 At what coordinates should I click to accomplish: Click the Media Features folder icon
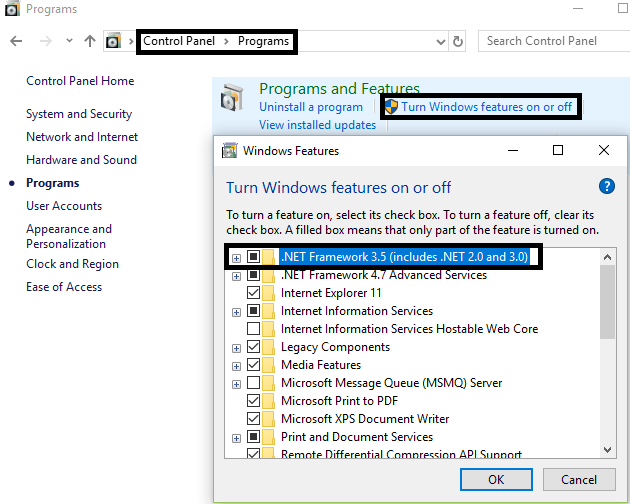(268, 365)
